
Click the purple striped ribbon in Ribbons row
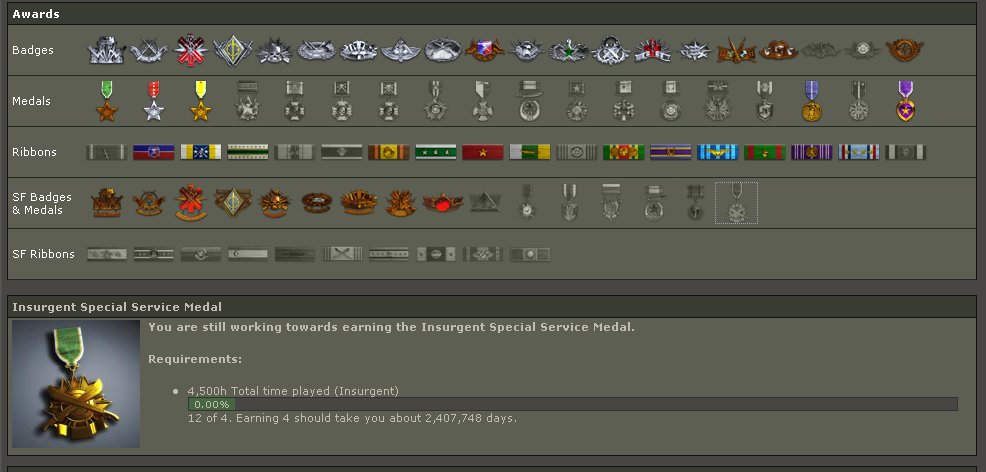[x=811, y=152]
